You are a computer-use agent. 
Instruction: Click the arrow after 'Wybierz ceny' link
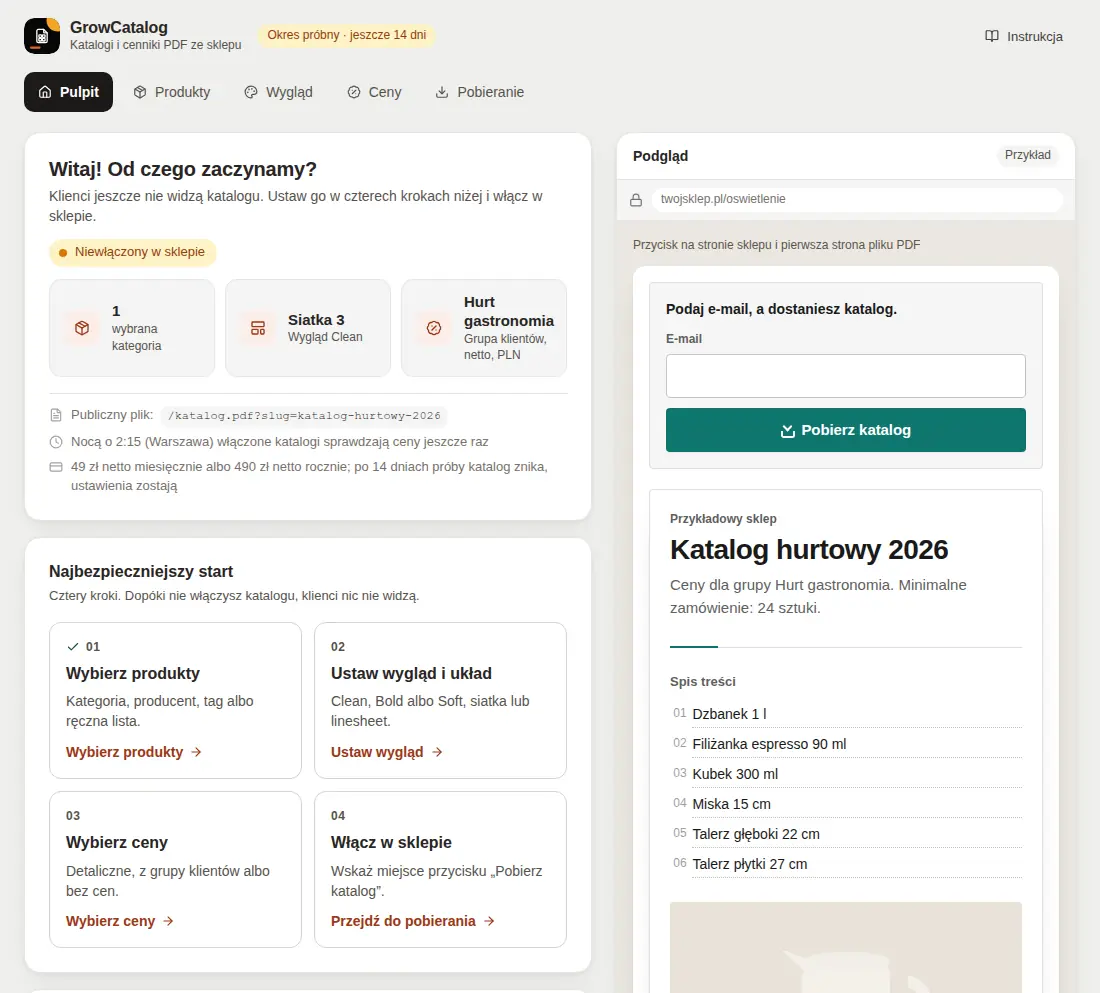168,921
